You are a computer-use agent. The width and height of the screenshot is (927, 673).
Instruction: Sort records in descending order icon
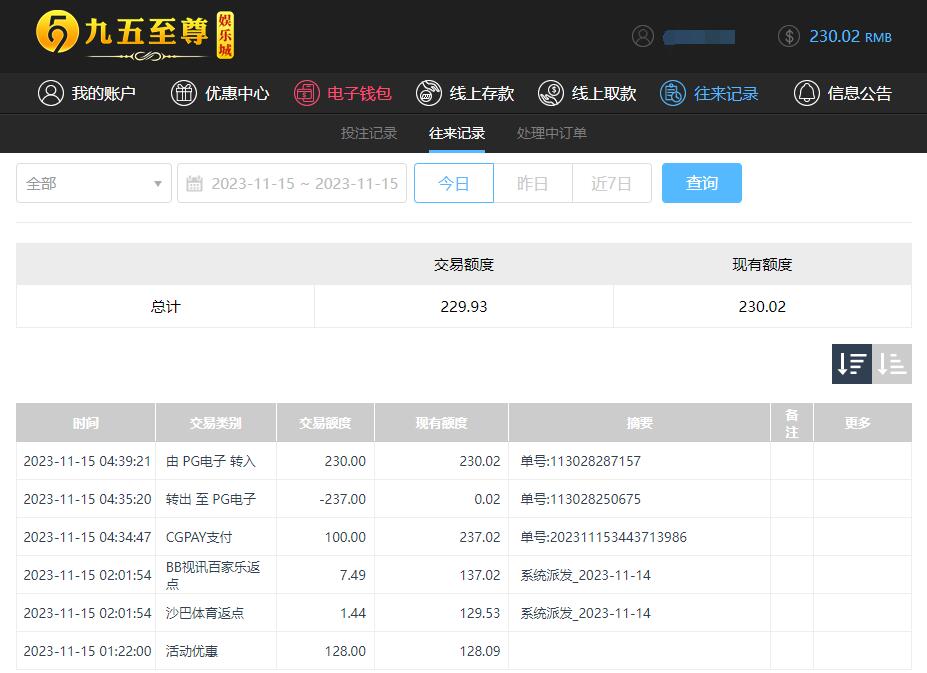(x=852, y=364)
